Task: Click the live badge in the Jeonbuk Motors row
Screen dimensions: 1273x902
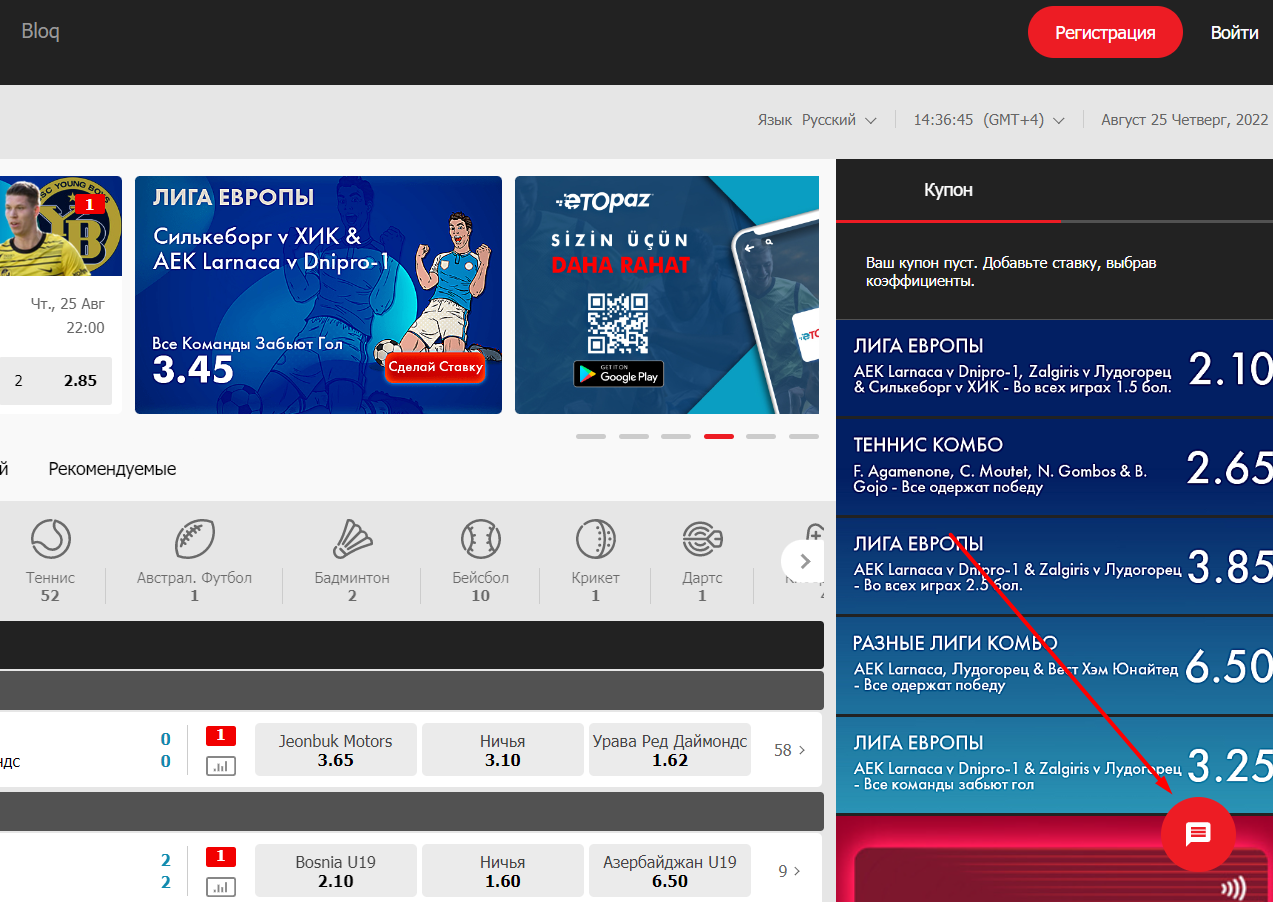Action: point(221,736)
